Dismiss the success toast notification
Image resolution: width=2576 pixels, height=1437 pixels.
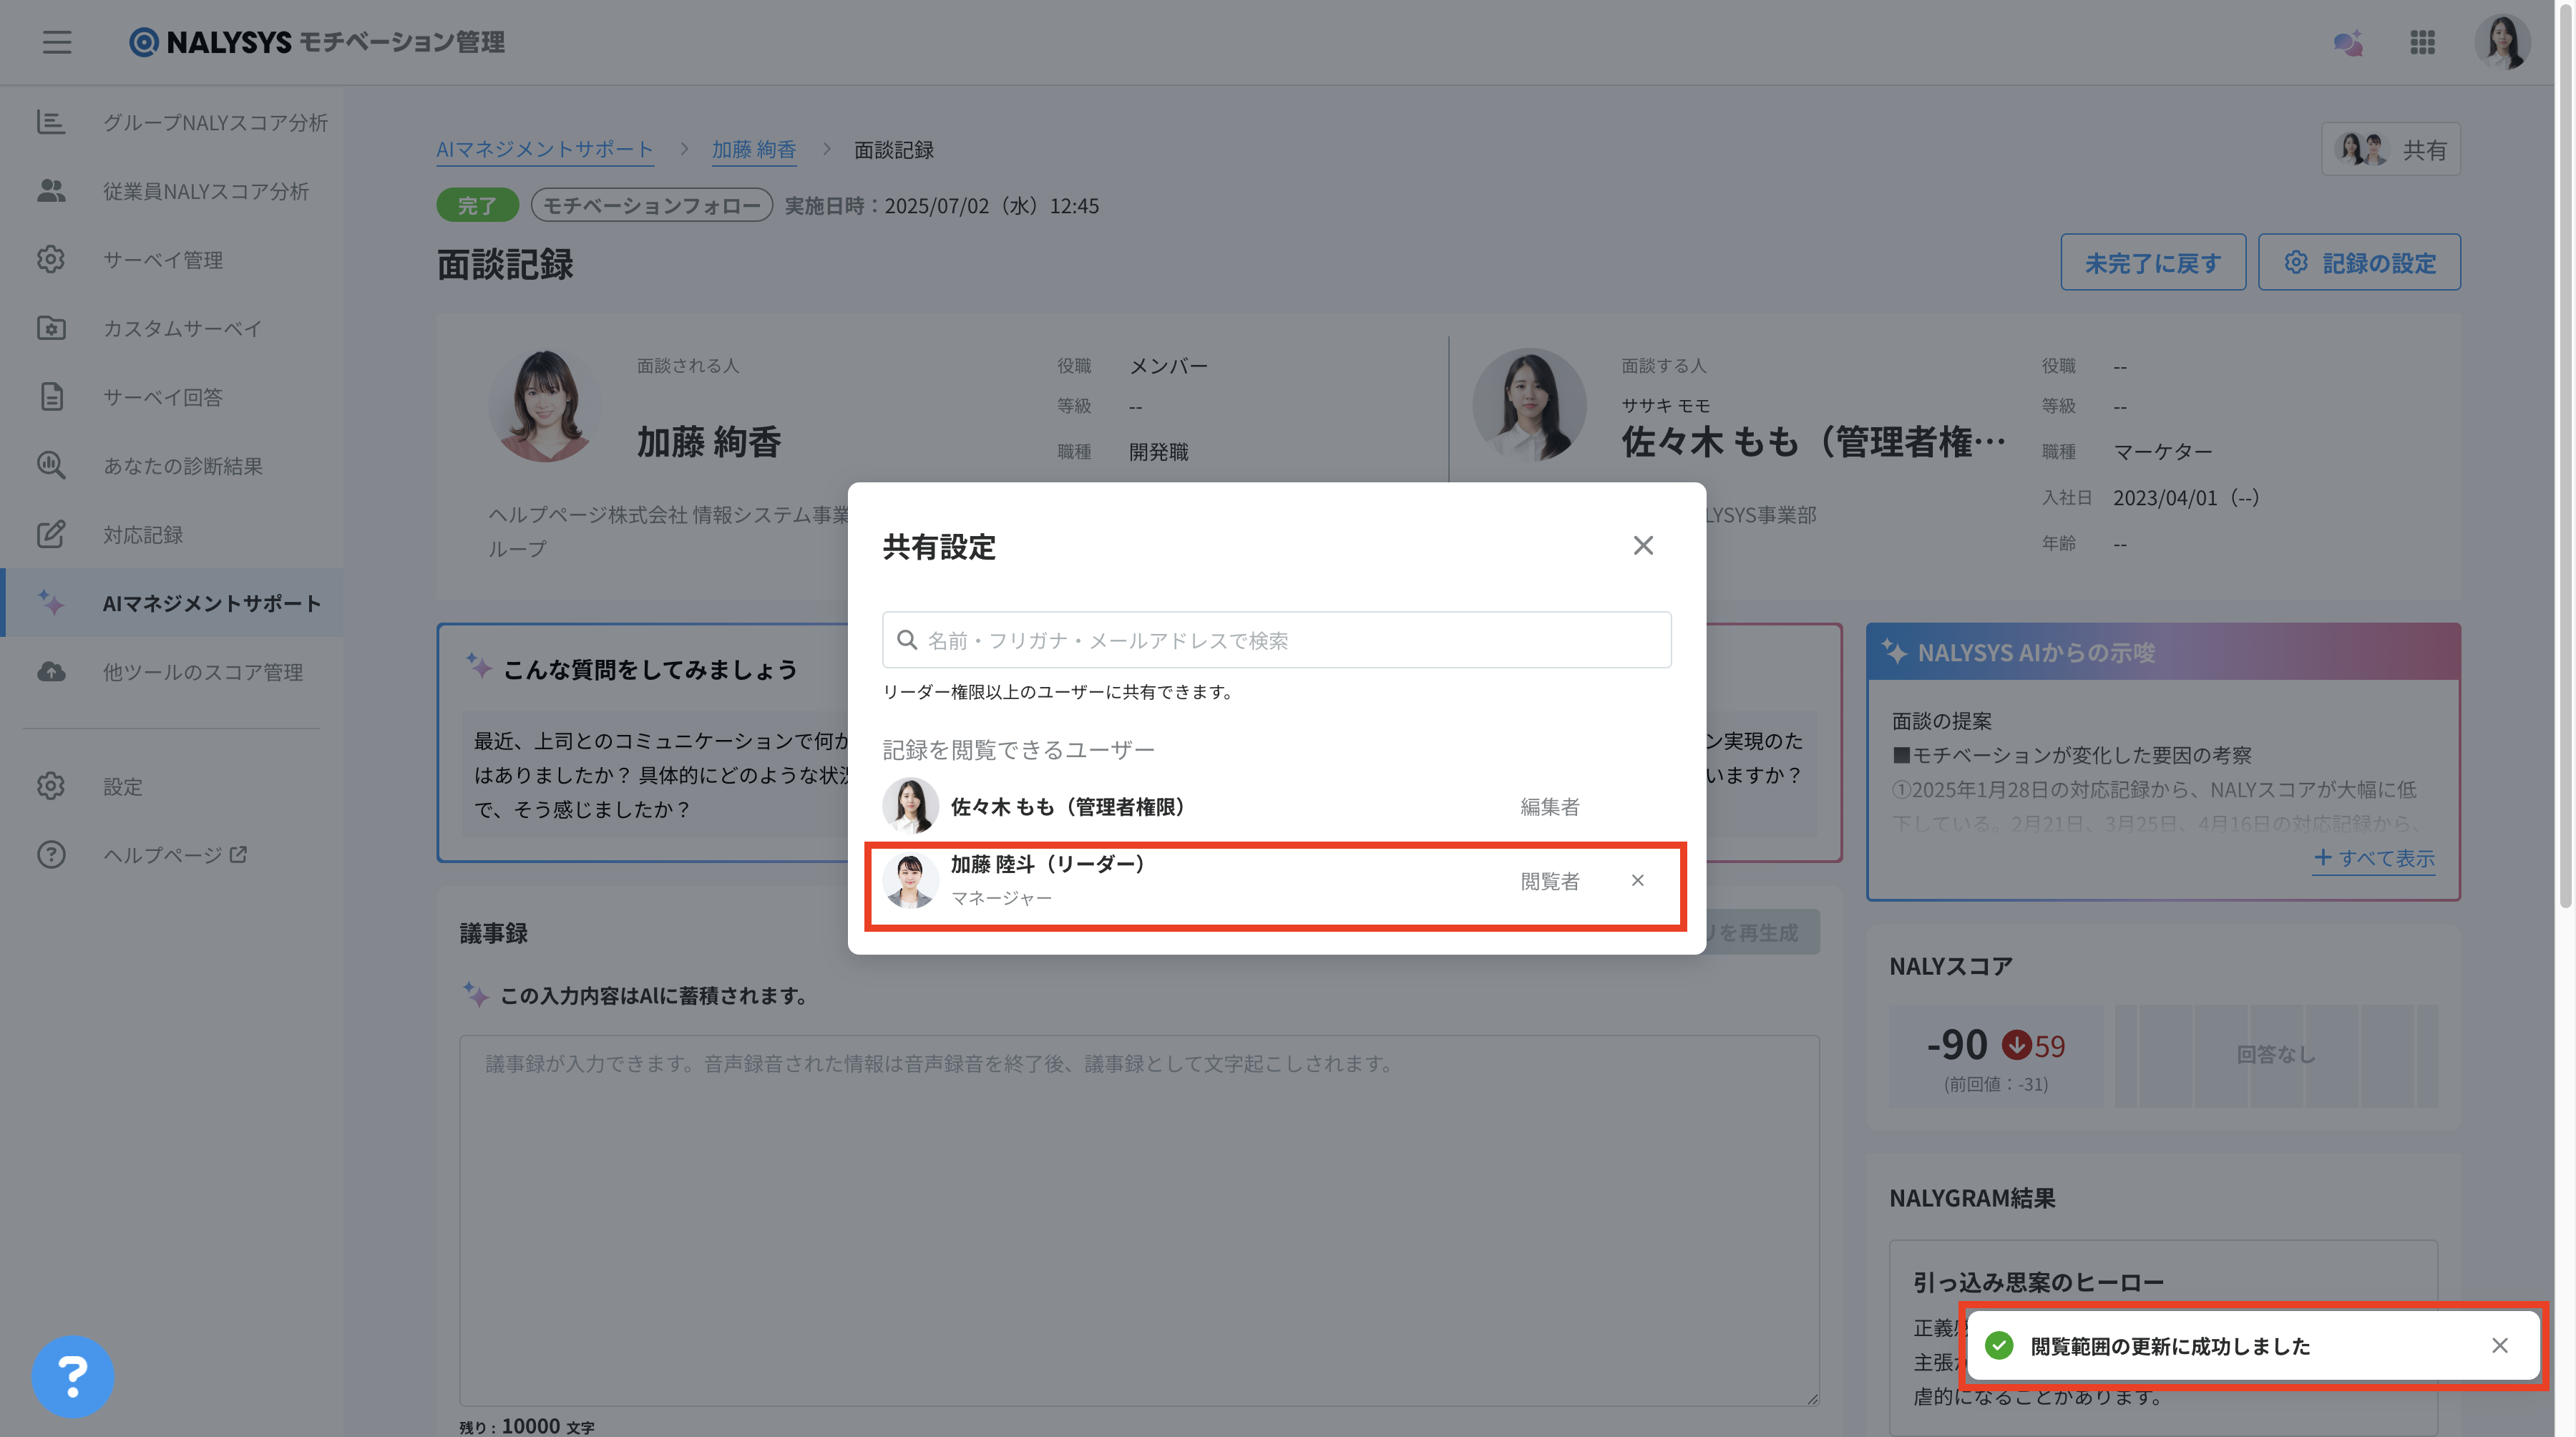click(x=2499, y=1346)
